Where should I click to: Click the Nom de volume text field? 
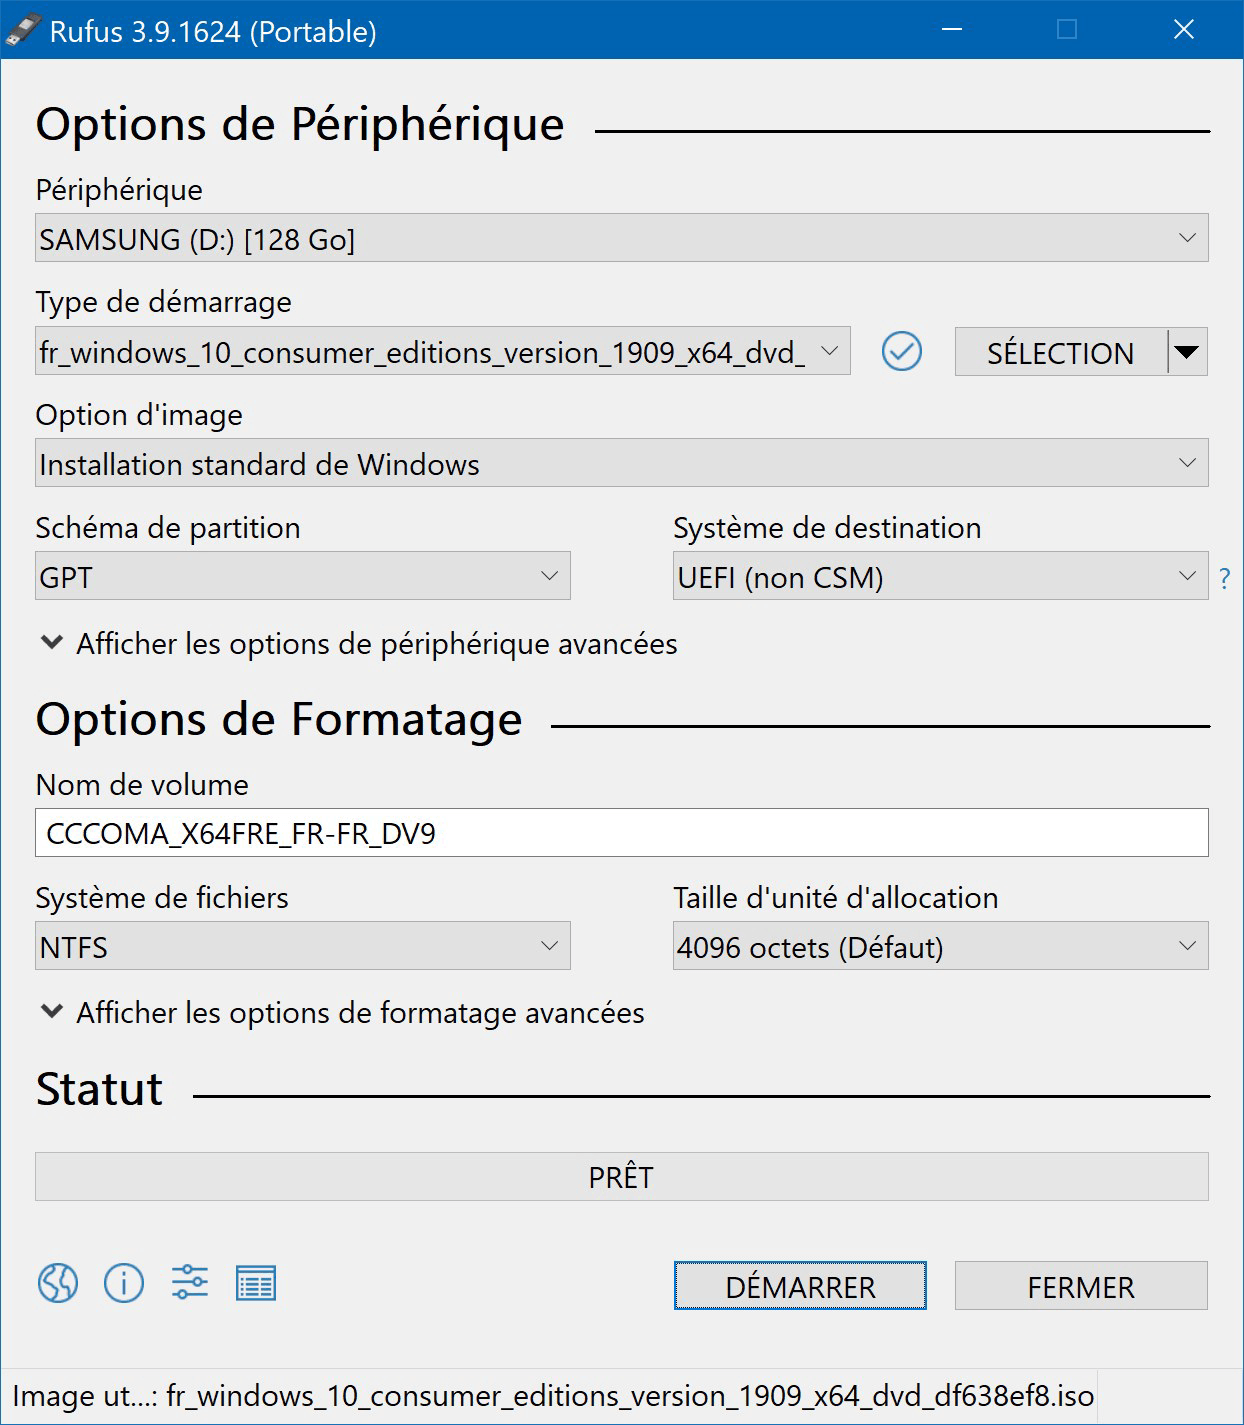621,834
